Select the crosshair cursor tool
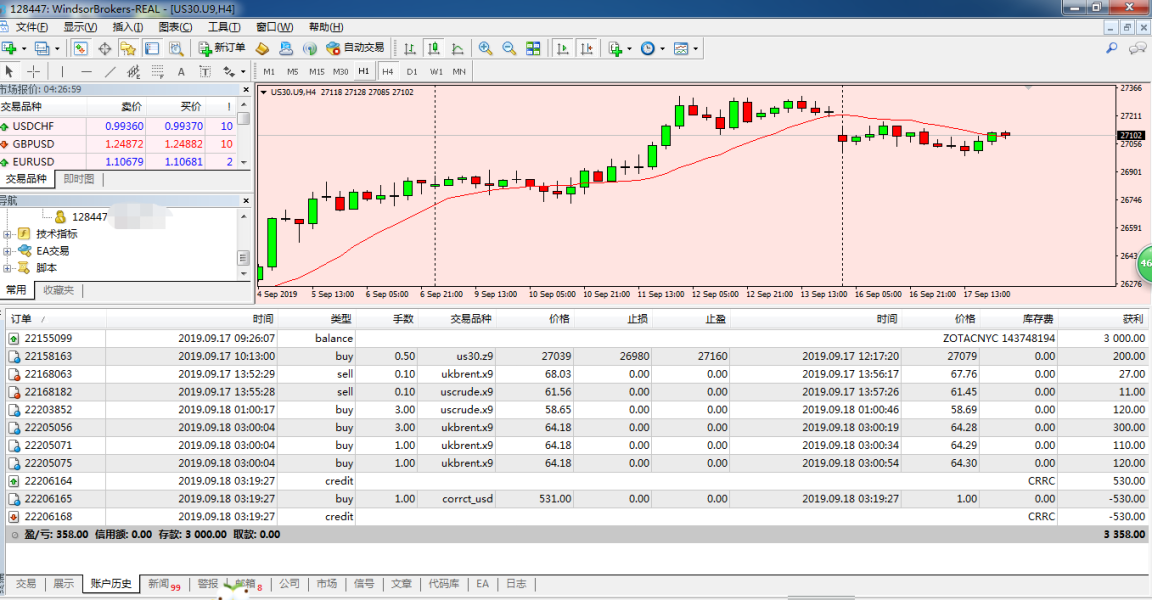The height and width of the screenshot is (600, 1152). pyautogui.click(x=34, y=72)
